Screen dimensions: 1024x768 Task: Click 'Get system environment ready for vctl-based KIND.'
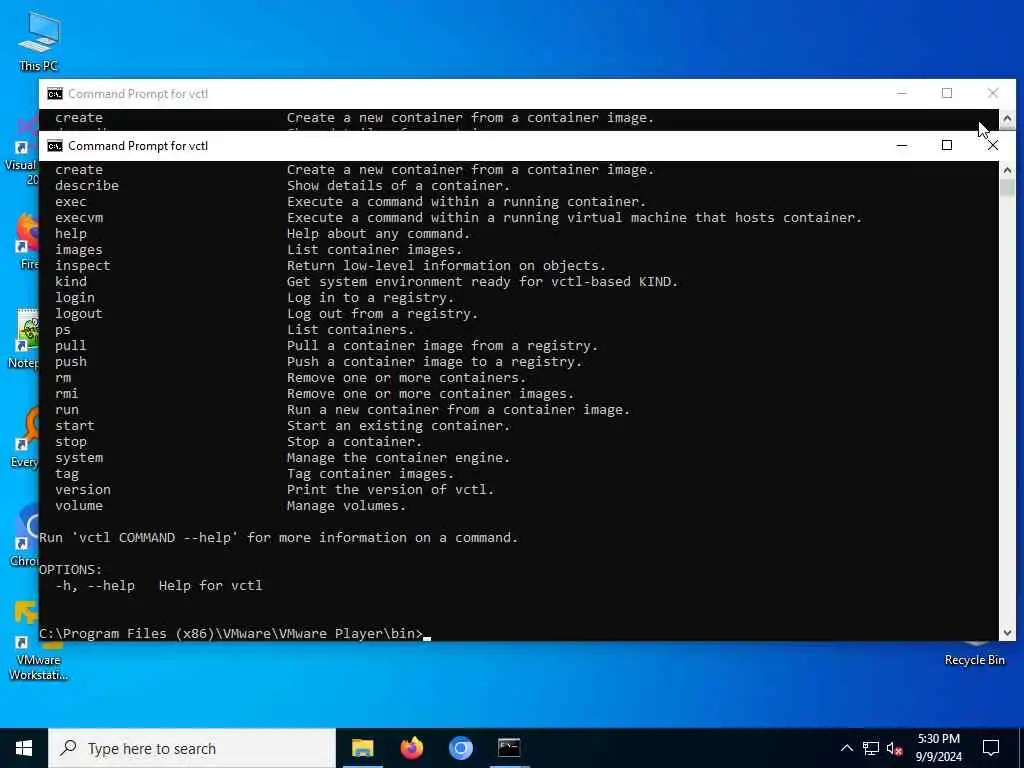(483, 281)
